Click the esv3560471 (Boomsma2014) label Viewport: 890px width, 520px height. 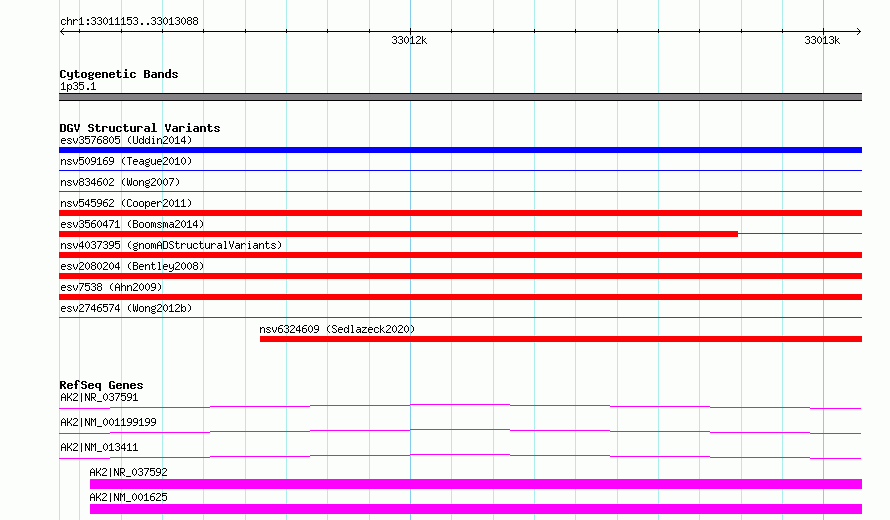[132, 224]
